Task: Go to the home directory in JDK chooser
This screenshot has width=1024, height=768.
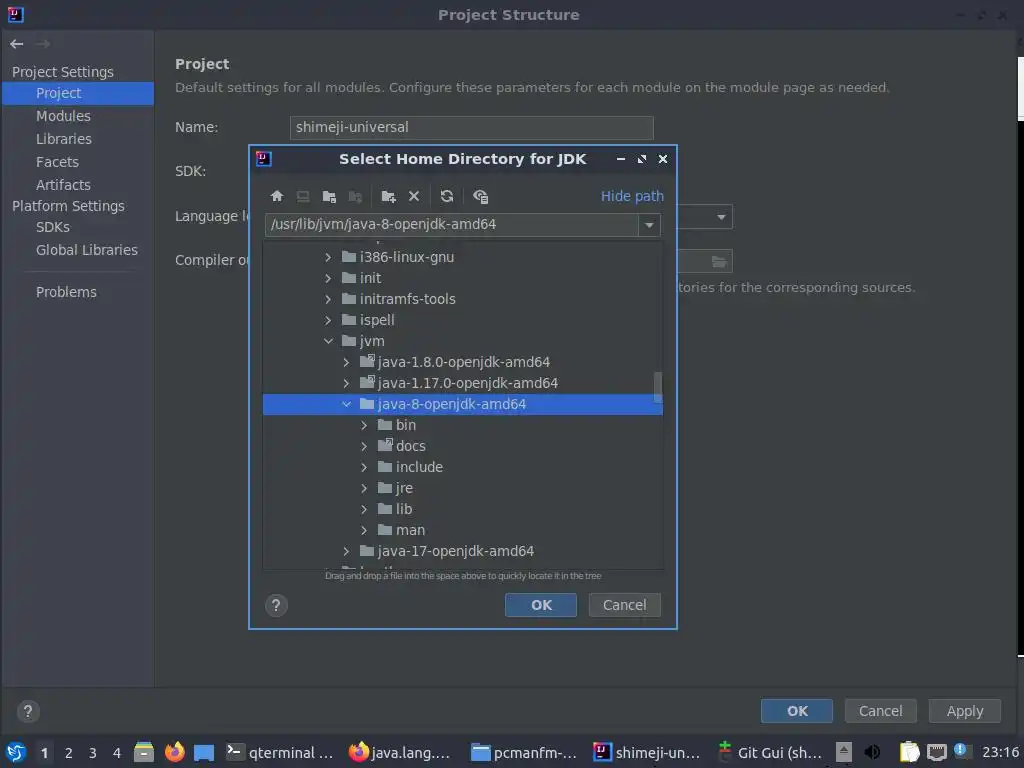Action: pos(276,196)
